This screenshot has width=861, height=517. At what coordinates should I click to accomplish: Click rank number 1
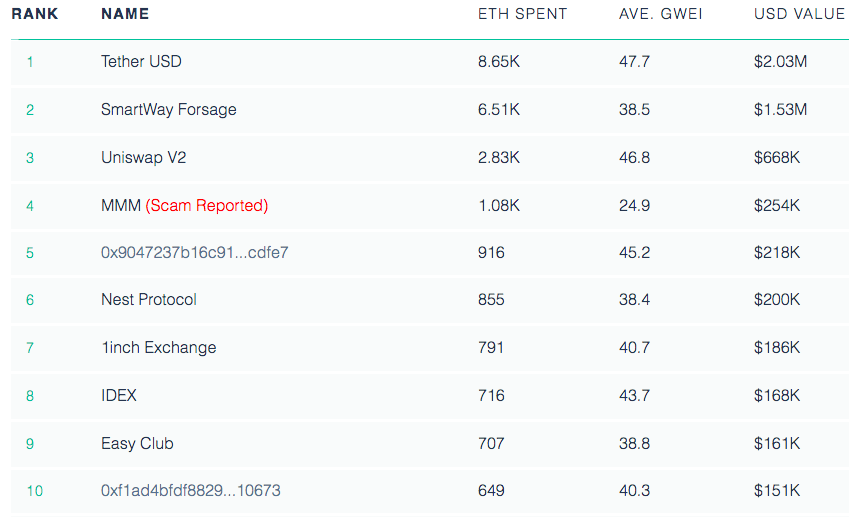coord(30,62)
